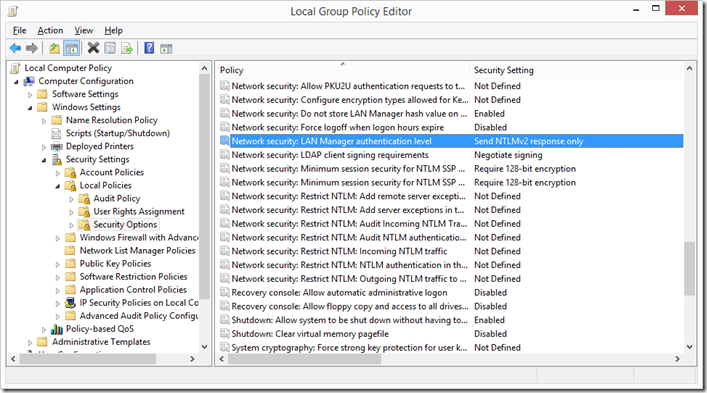707x393 pixels.
Task: Open the Help question-mark toolbar icon
Action: 149,48
